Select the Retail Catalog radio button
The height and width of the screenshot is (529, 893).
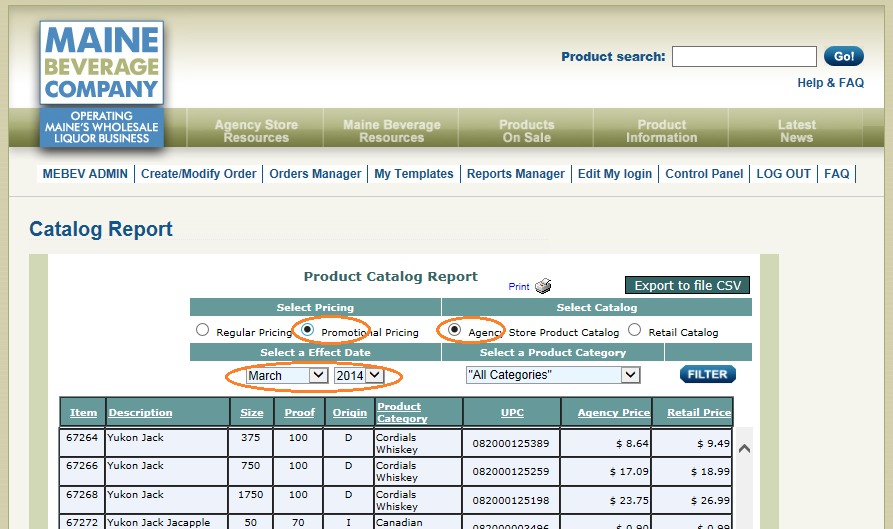634,330
